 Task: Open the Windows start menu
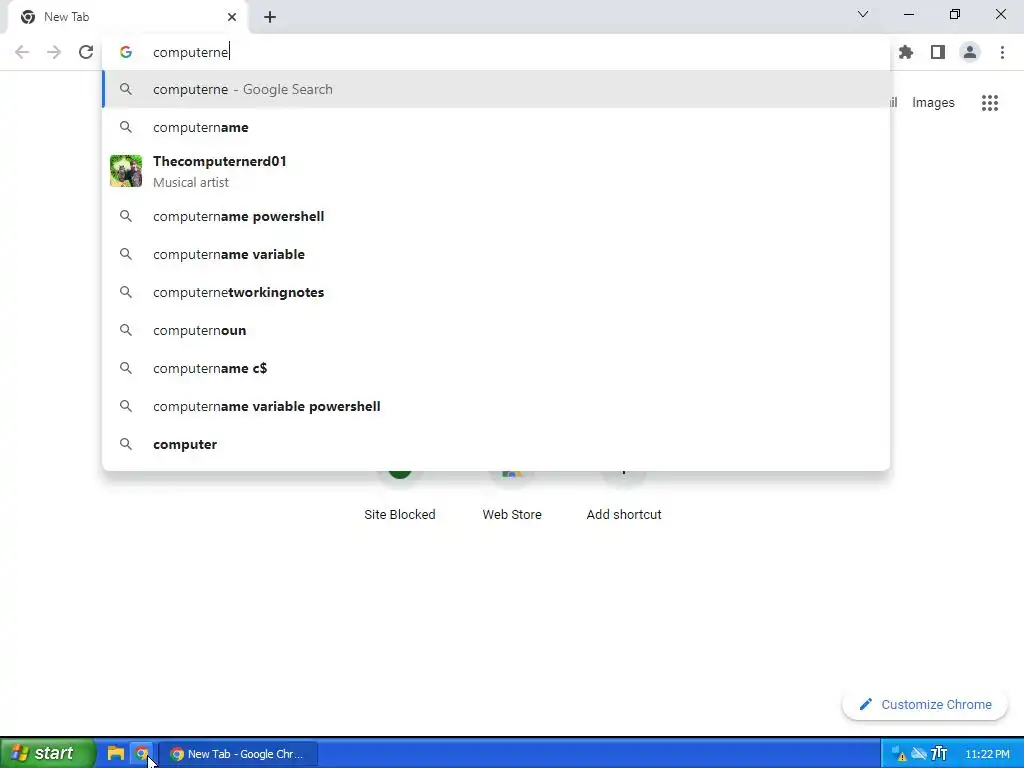pyautogui.click(x=47, y=753)
